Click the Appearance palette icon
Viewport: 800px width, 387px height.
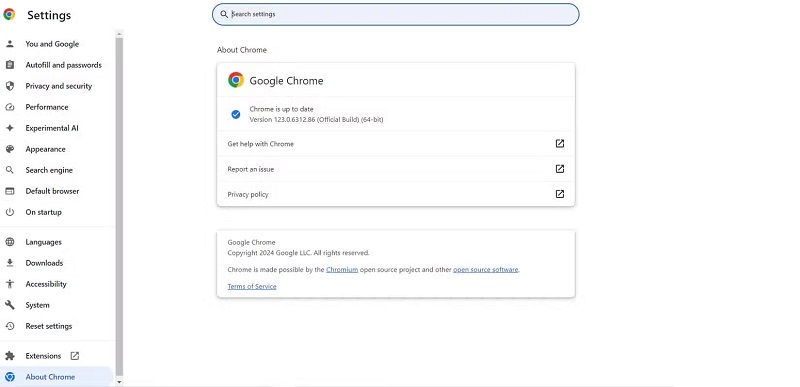click(10, 149)
